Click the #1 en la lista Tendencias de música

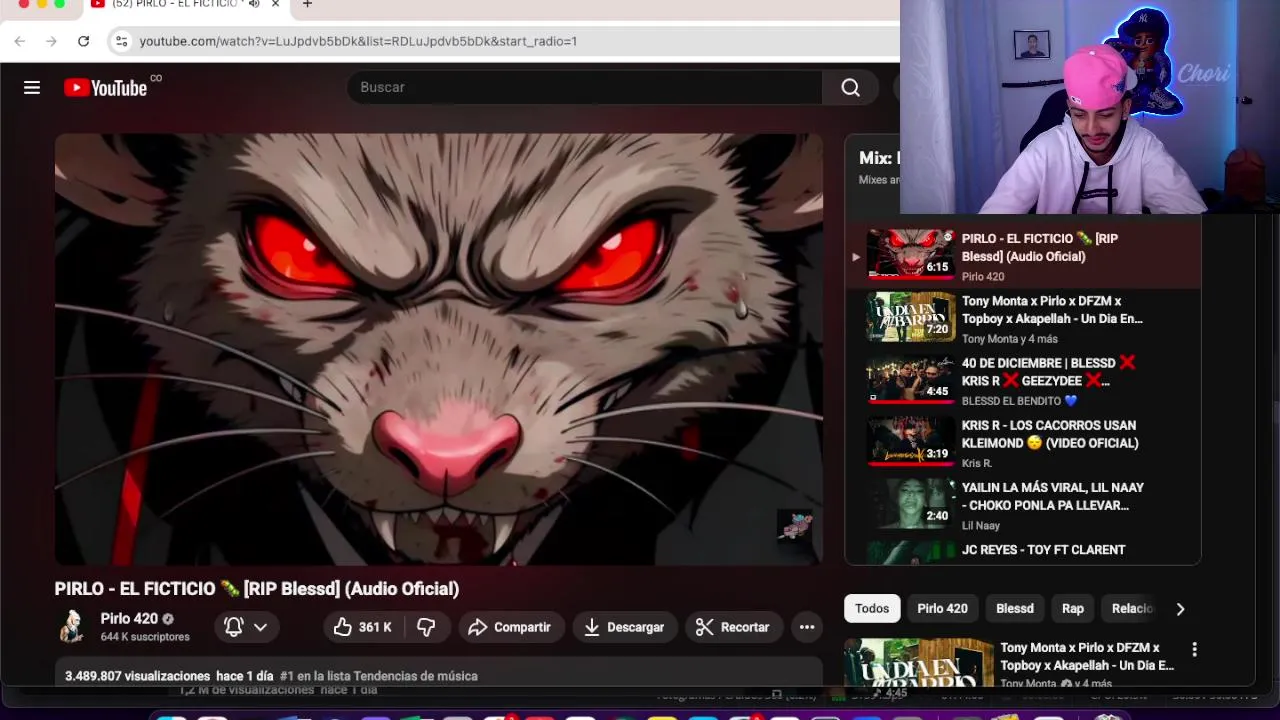[x=379, y=676]
